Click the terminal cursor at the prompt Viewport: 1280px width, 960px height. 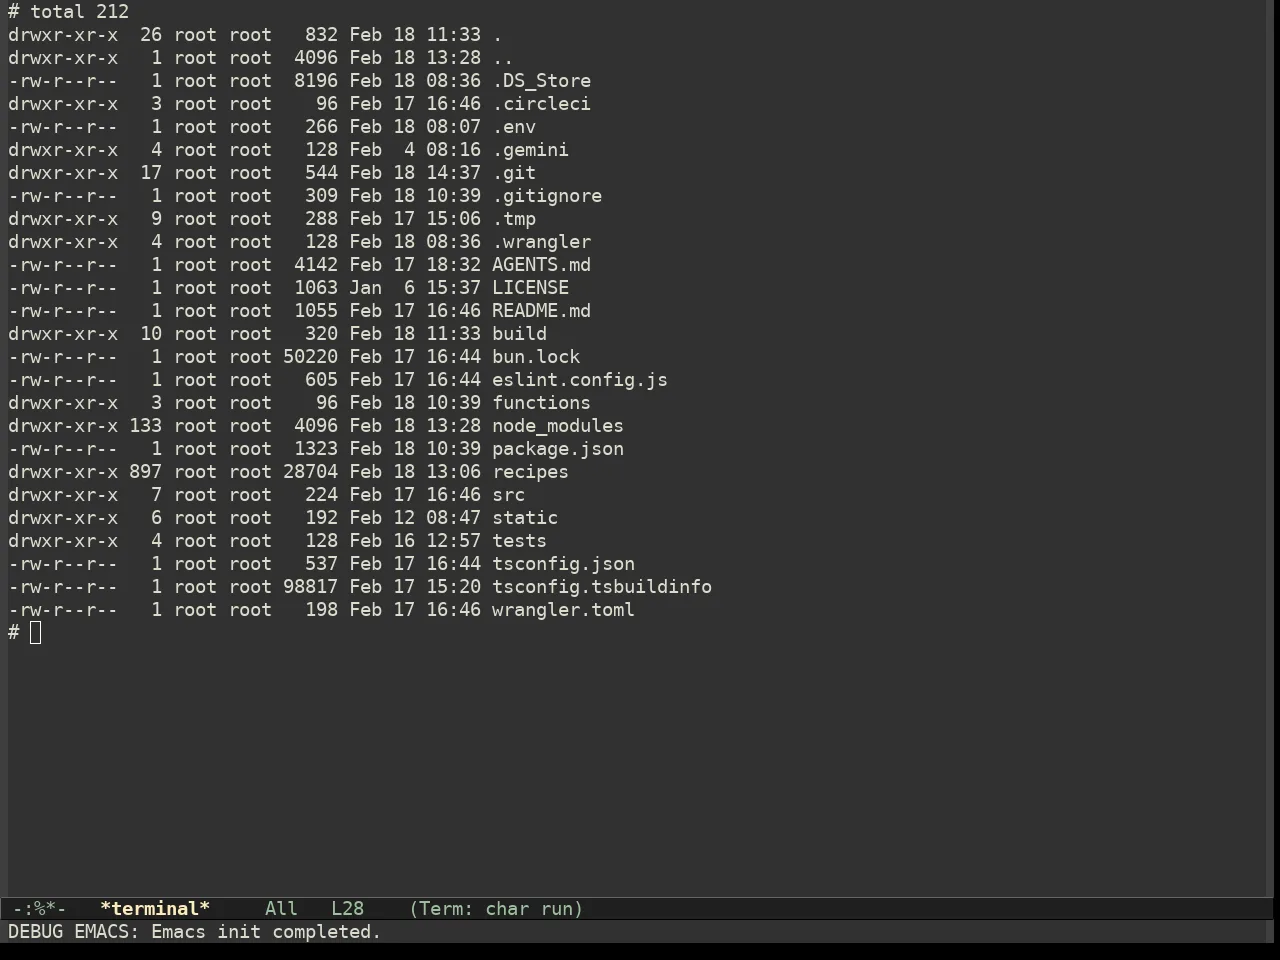(x=36, y=632)
